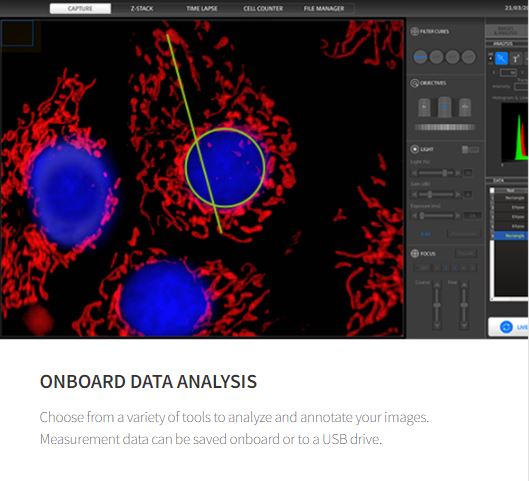Click the navigator thumbnail in image corner
The image size is (529, 481).
18,33
